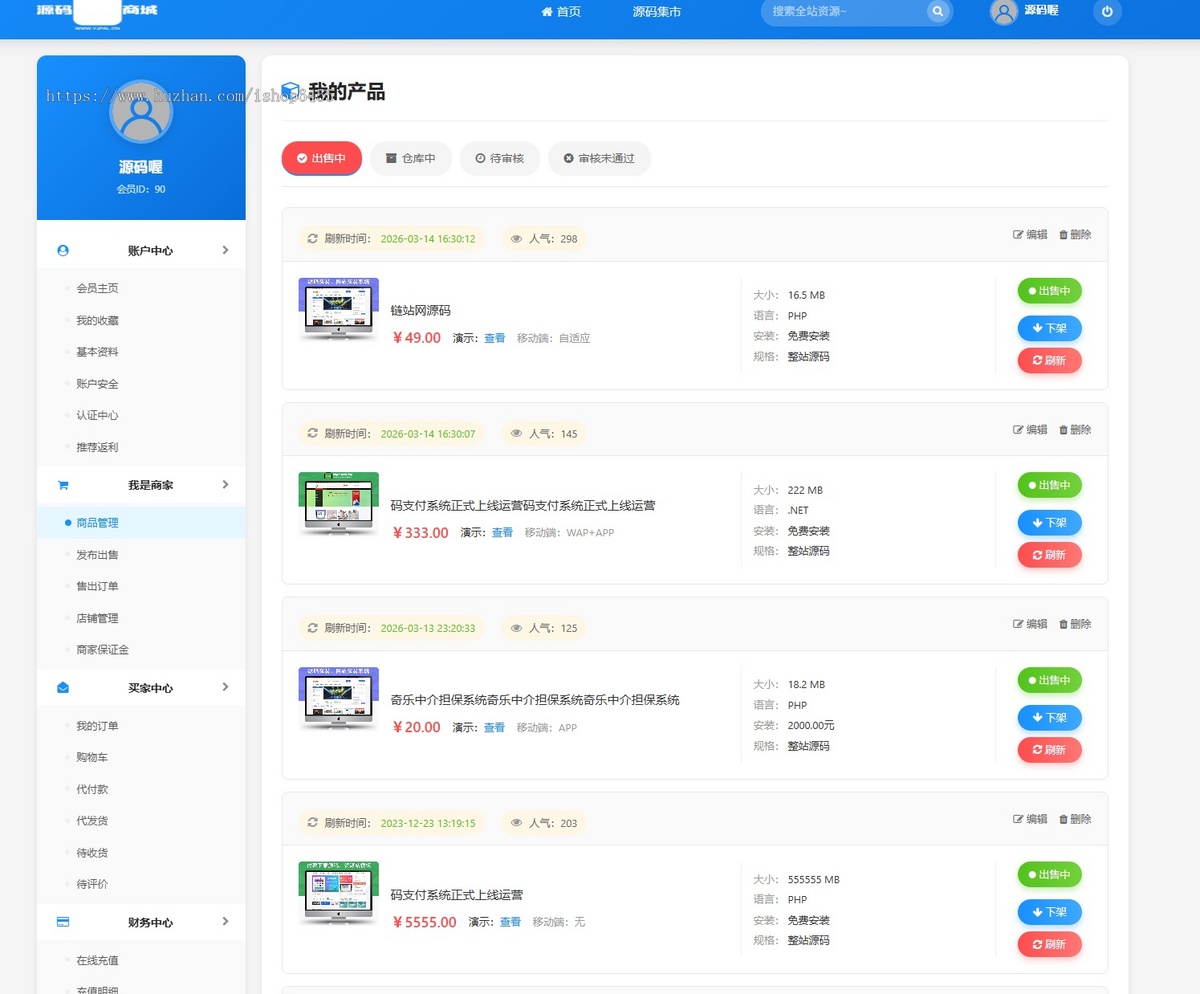Click popularity eye icon showing 145
The width and height of the screenshot is (1200, 994).
pos(517,434)
